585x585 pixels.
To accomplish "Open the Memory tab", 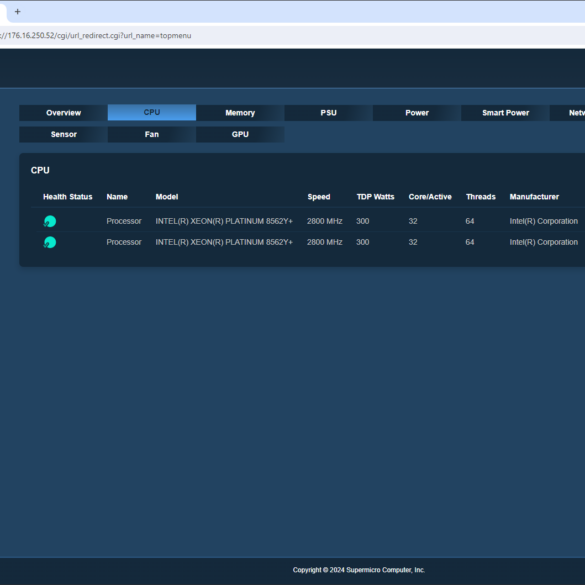I will [240, 113].
